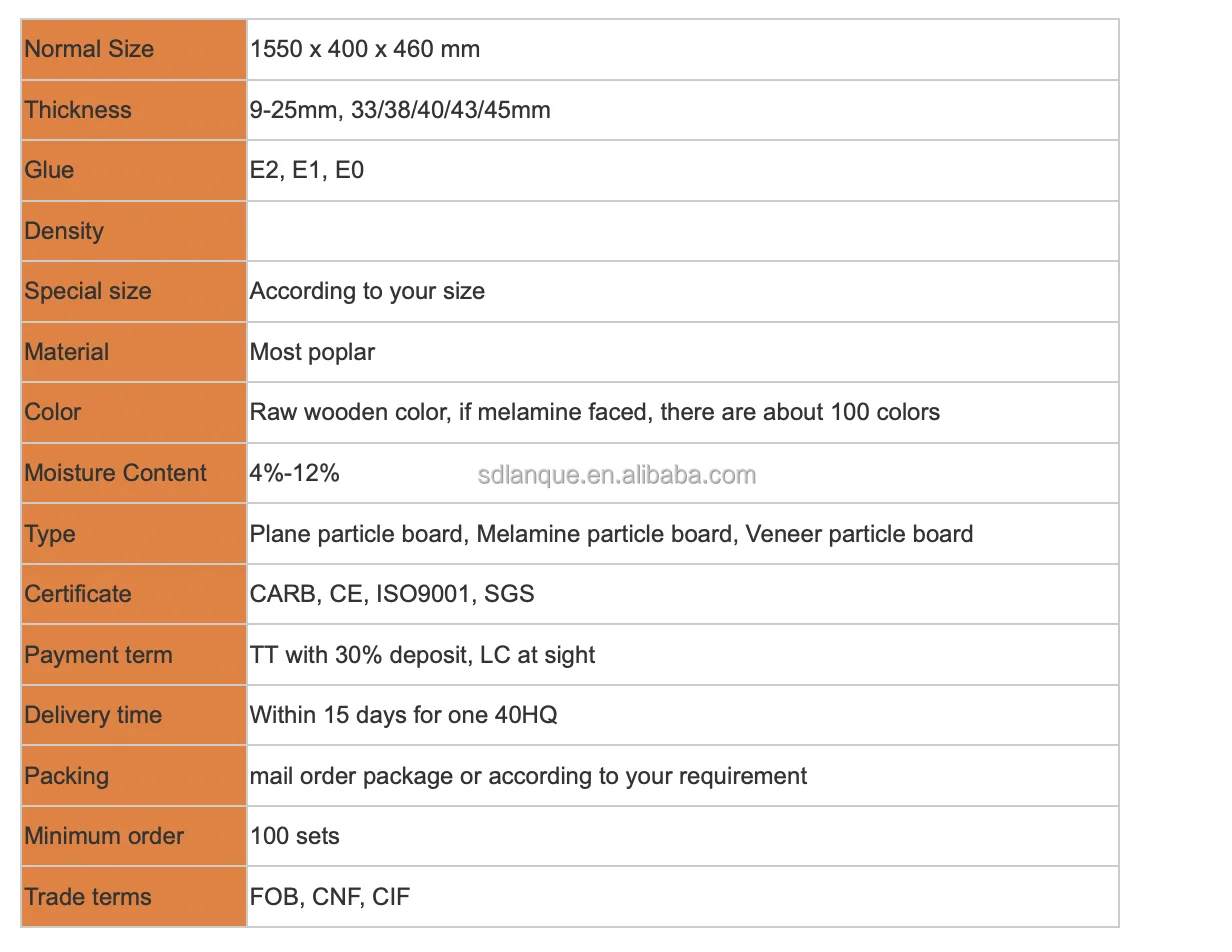Click the 'FOB, CNF, CIF' trade terms value

330,897
